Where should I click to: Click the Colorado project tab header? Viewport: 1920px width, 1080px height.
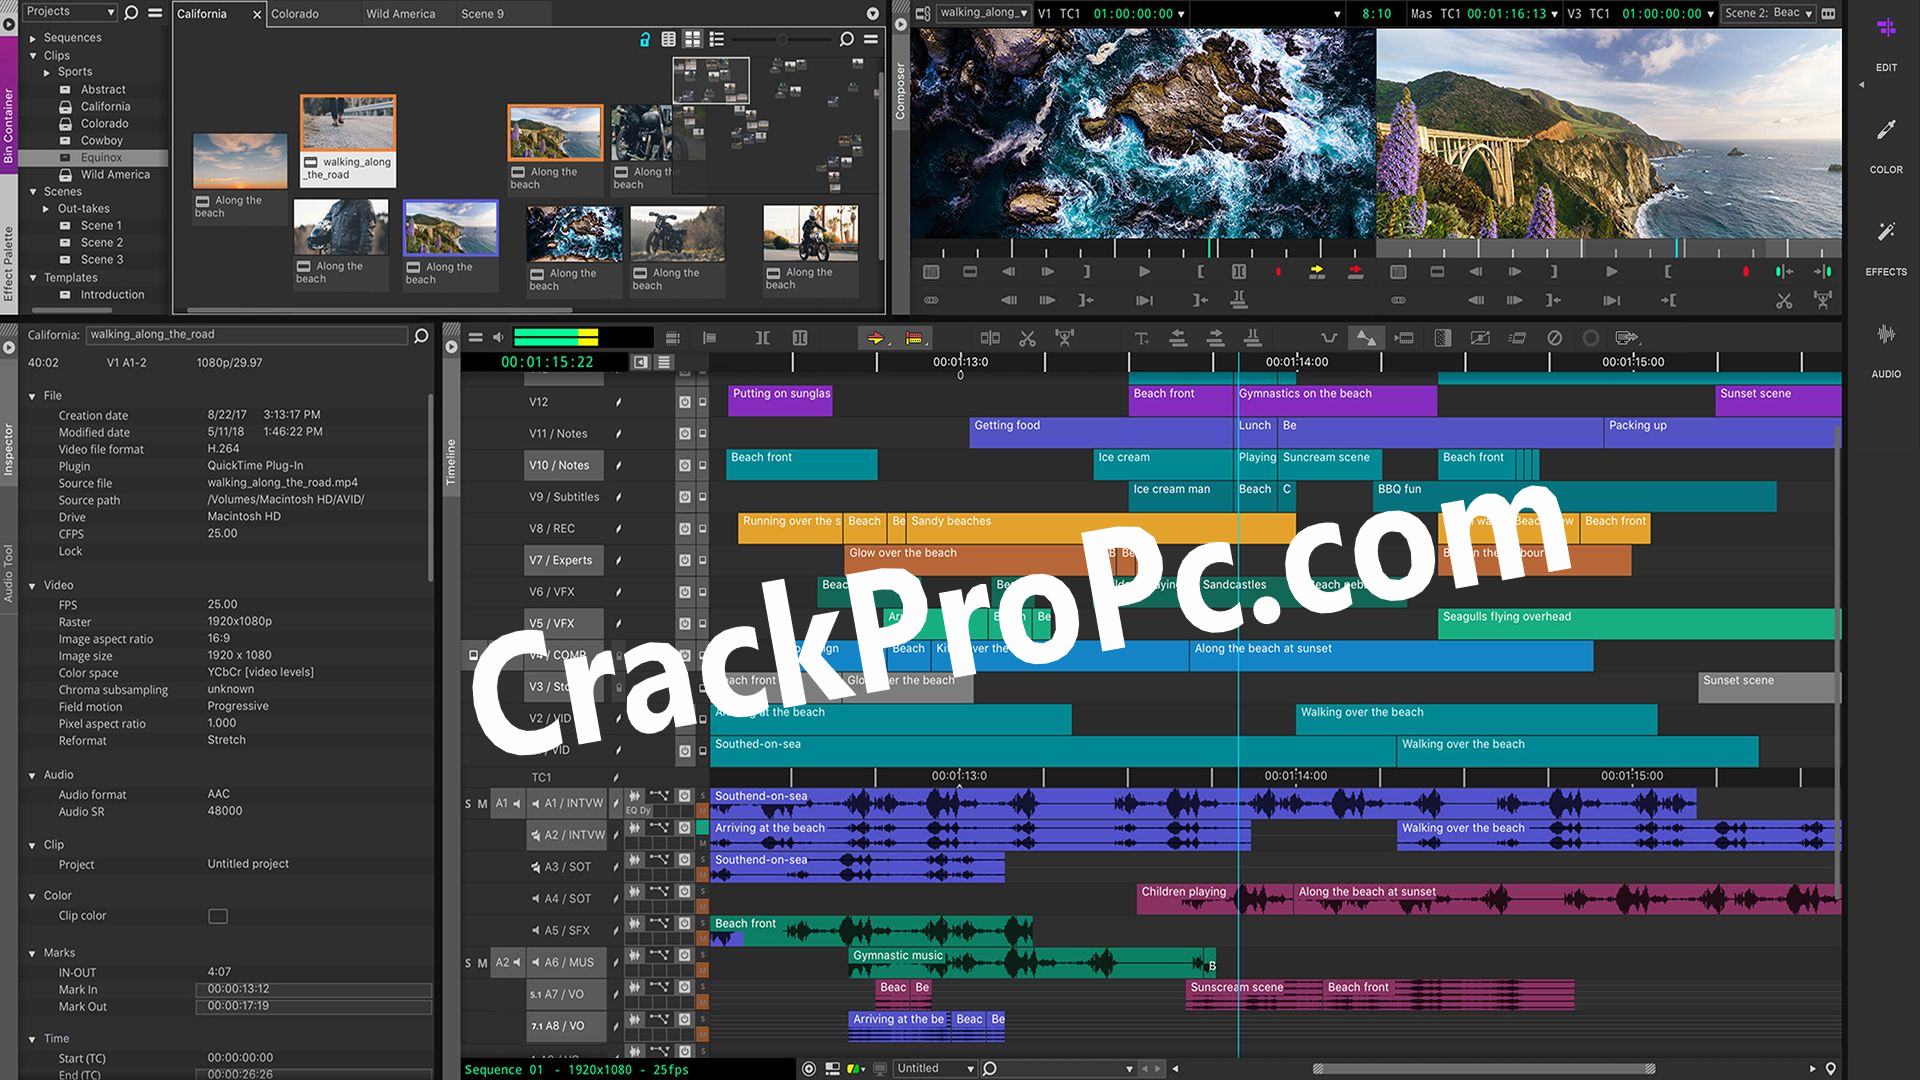click(x=291, y=13)
